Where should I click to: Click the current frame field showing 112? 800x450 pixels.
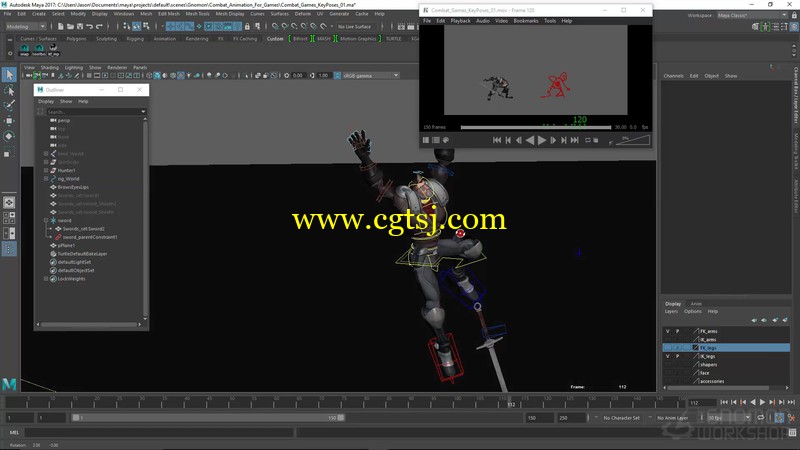click(x=702, y=403)
